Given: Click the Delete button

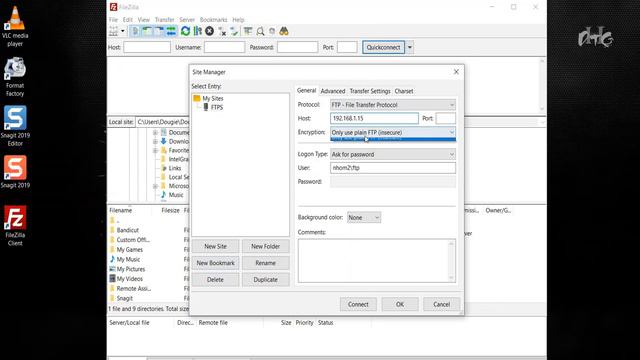Looking at the screenshot, I should [215, 280].
